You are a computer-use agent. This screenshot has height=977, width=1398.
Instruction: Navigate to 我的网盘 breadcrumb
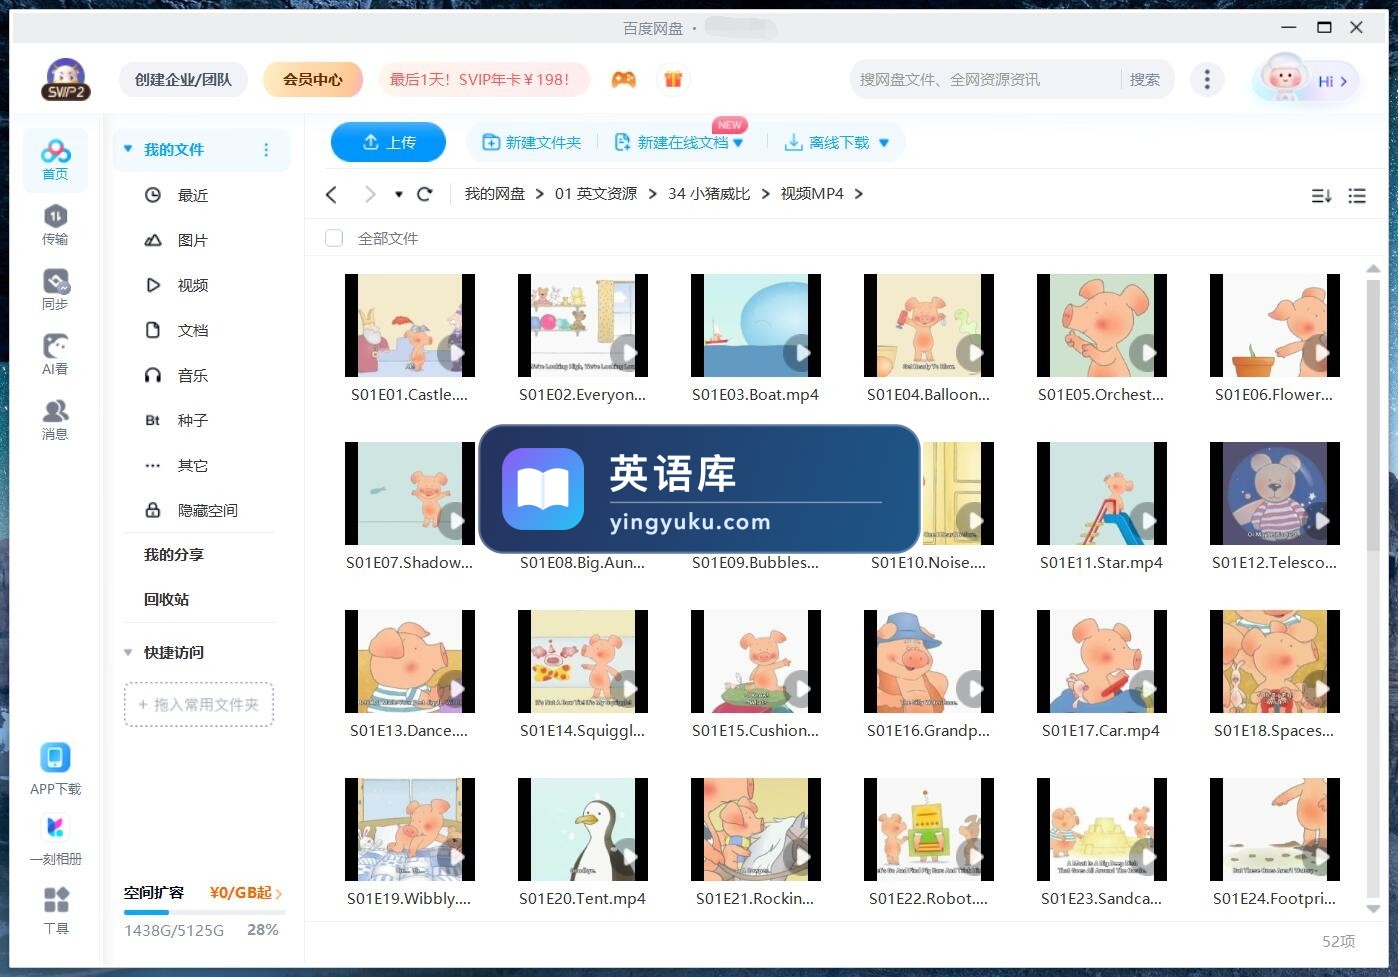494,194
